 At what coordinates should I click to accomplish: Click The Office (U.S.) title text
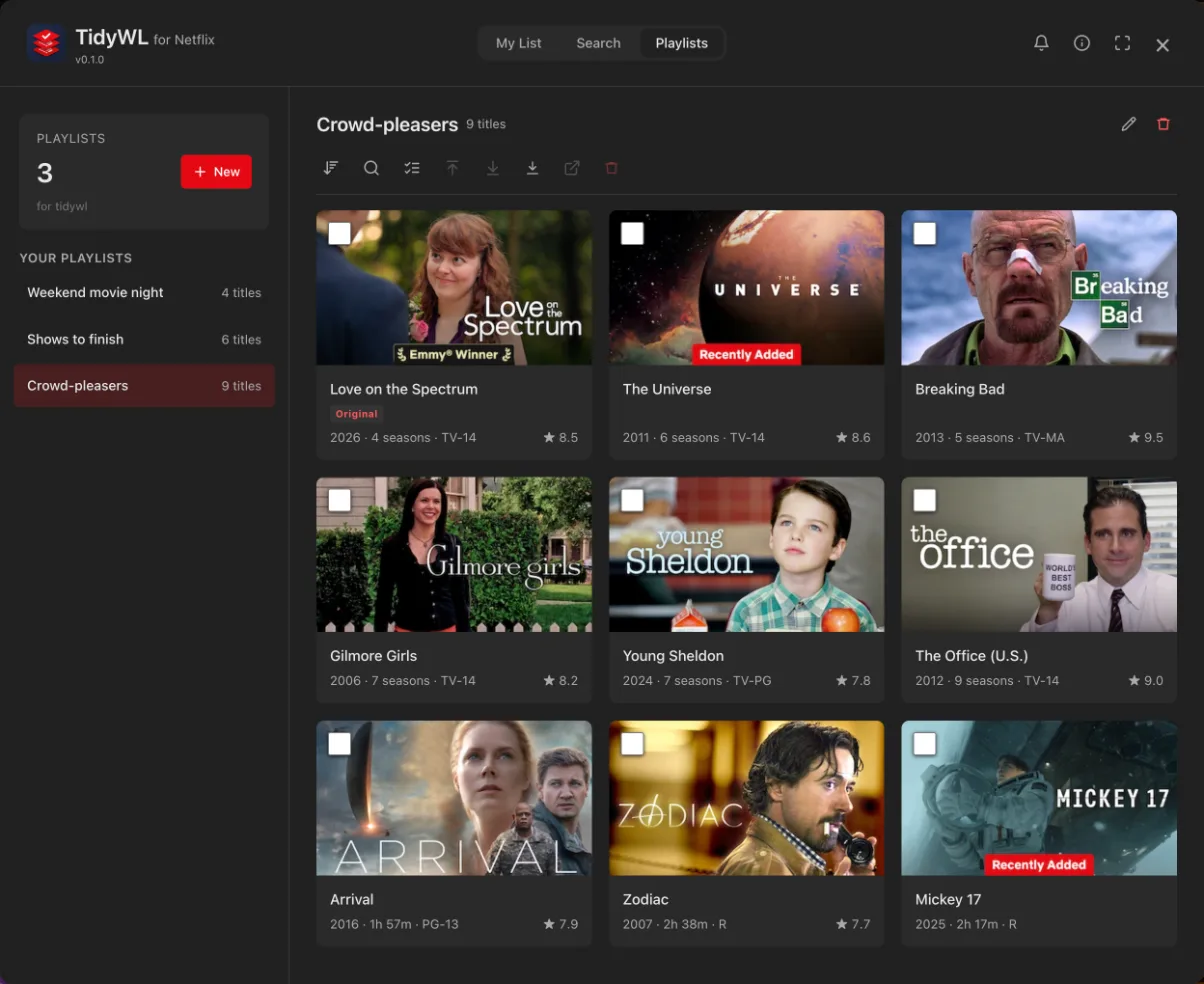coord(972,656)
